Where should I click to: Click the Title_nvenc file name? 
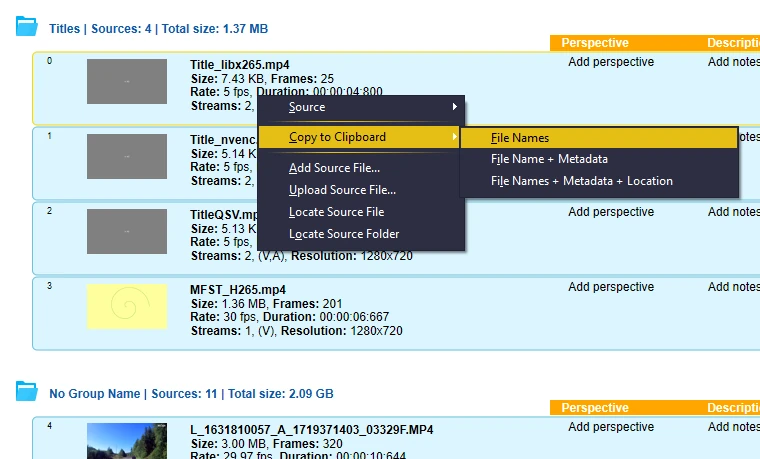(223, 140)
